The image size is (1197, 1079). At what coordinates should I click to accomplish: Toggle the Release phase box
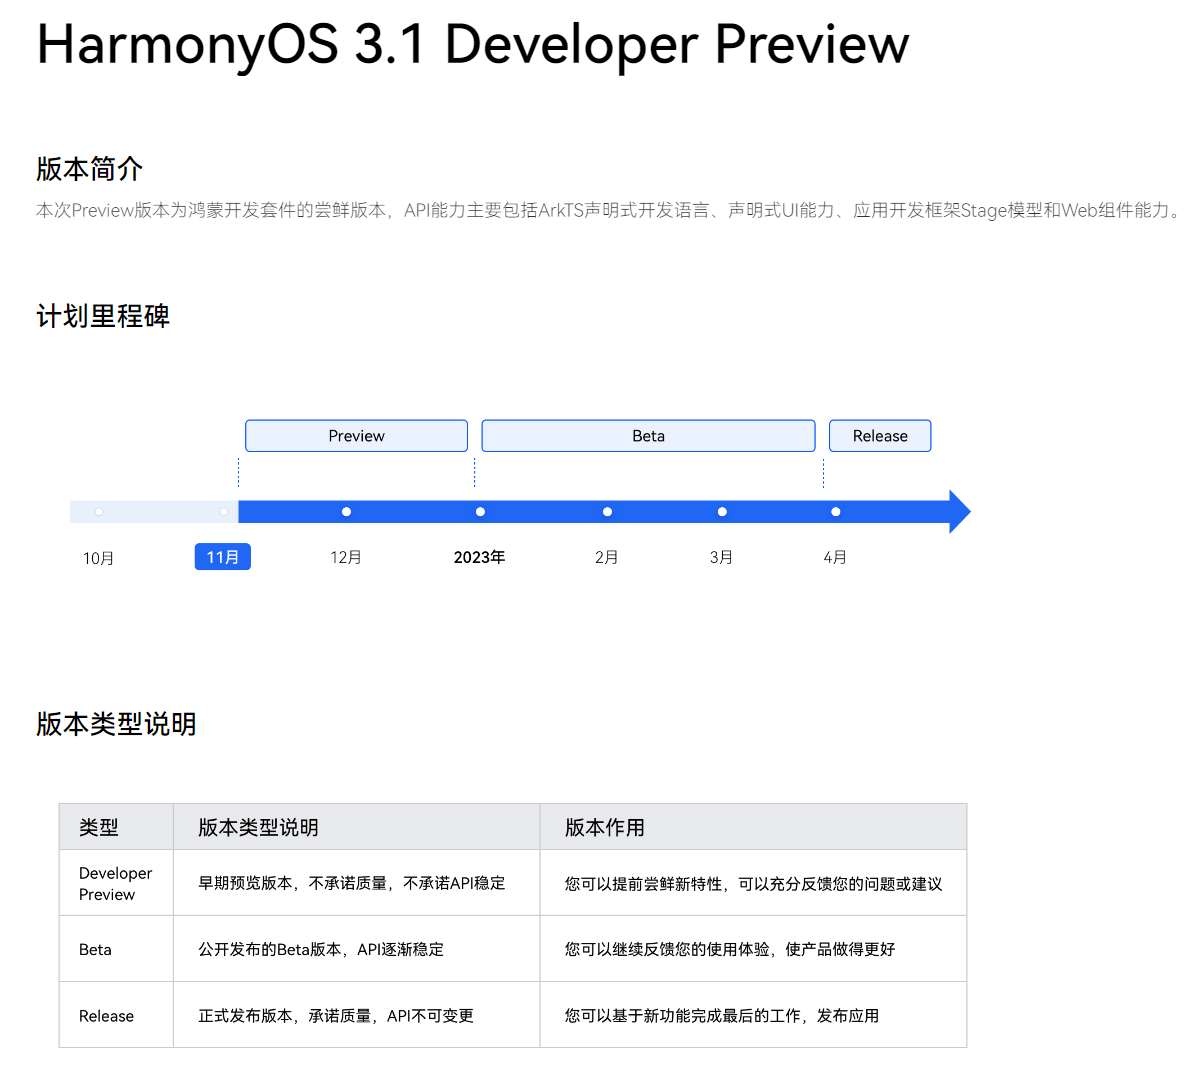879,435
